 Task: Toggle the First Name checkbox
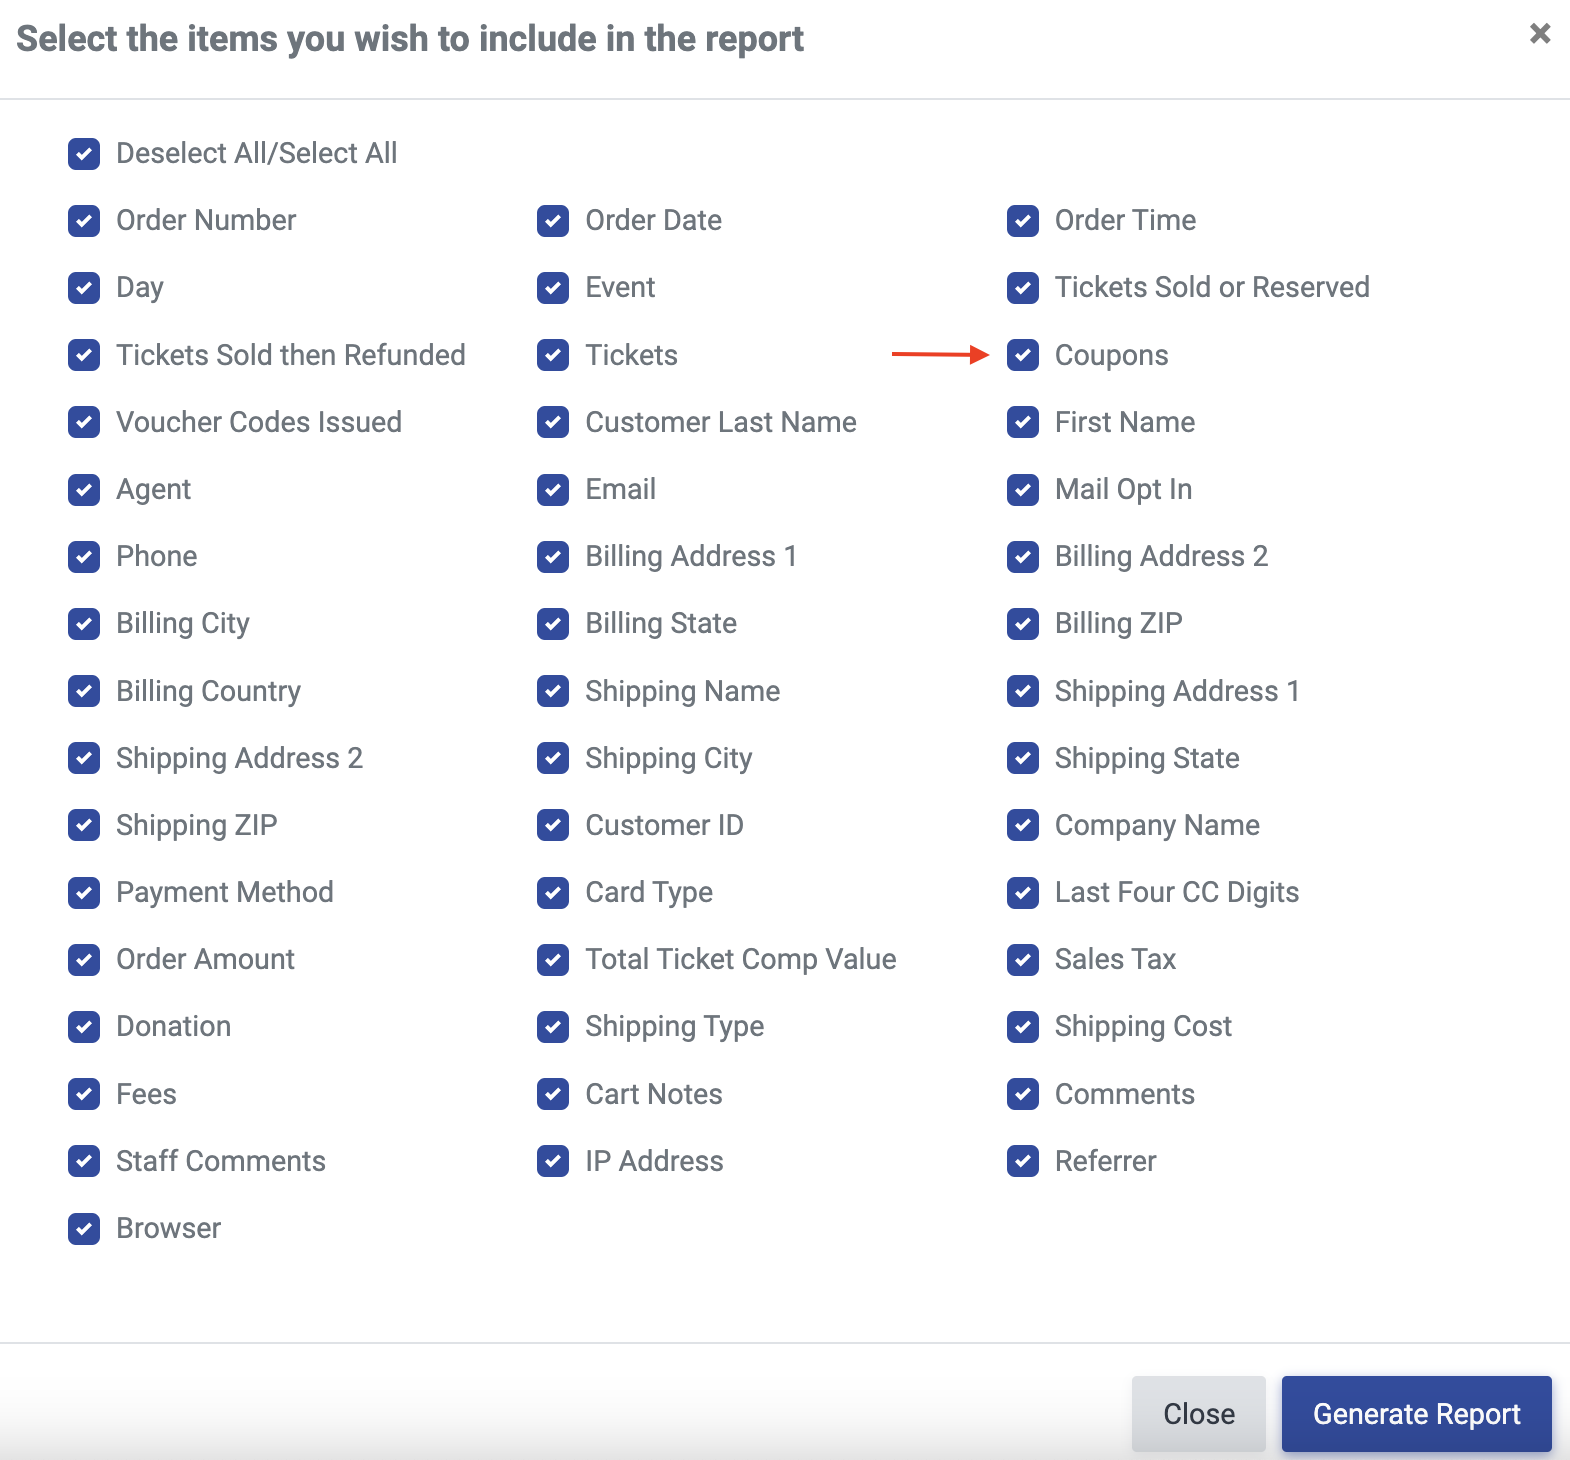[x=1023, y=422]
